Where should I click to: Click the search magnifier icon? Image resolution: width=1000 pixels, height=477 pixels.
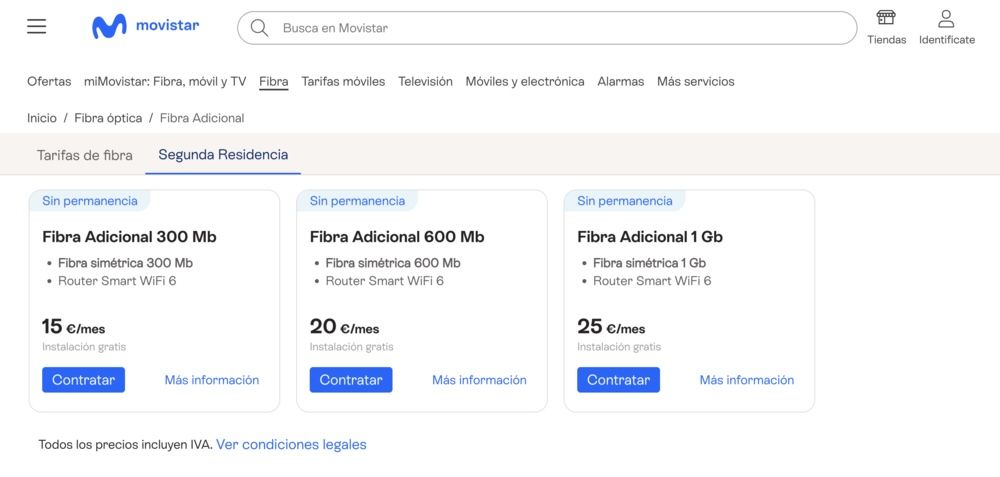(259, 27)
